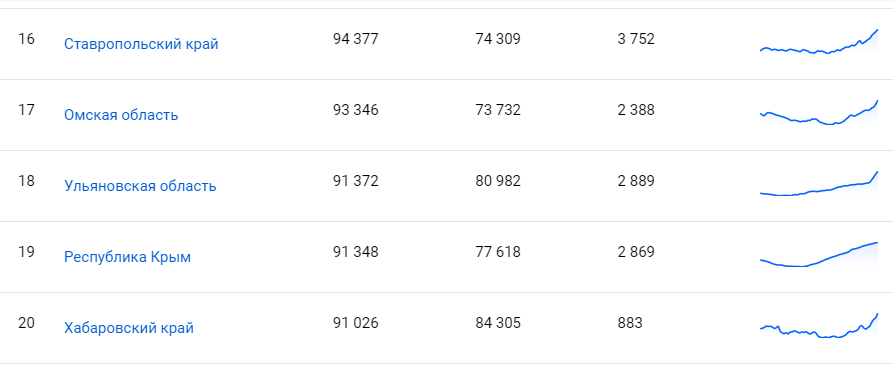Image resolution: width=893 pixels, height=370 pixels.
Task: Open the Хабаровский край link
Action: 129,328
